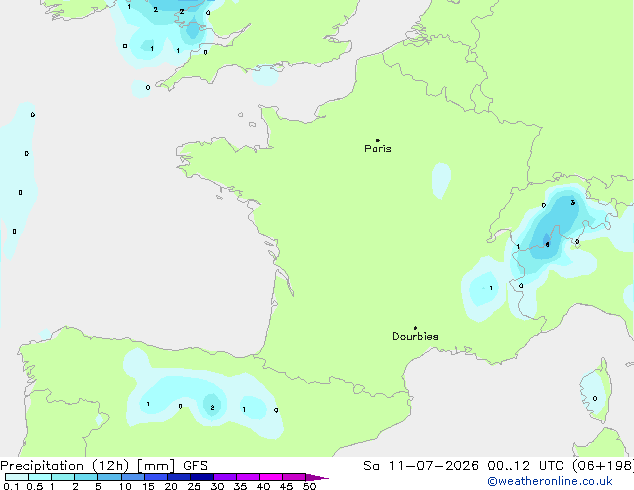This screenshot has height=490, width=634.
Task: Click the '3' precipitation value over Switzerland
Action: tap(573, 203)
